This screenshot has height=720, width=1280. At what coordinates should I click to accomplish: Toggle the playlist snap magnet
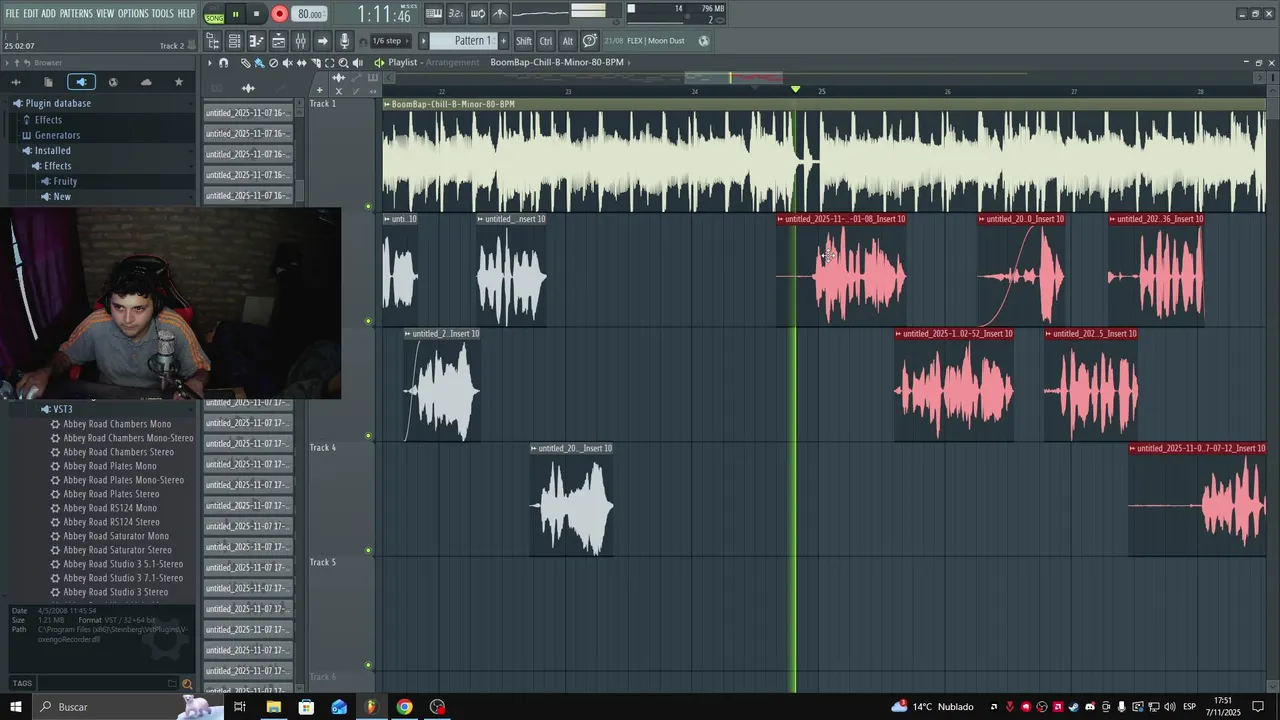223,63
